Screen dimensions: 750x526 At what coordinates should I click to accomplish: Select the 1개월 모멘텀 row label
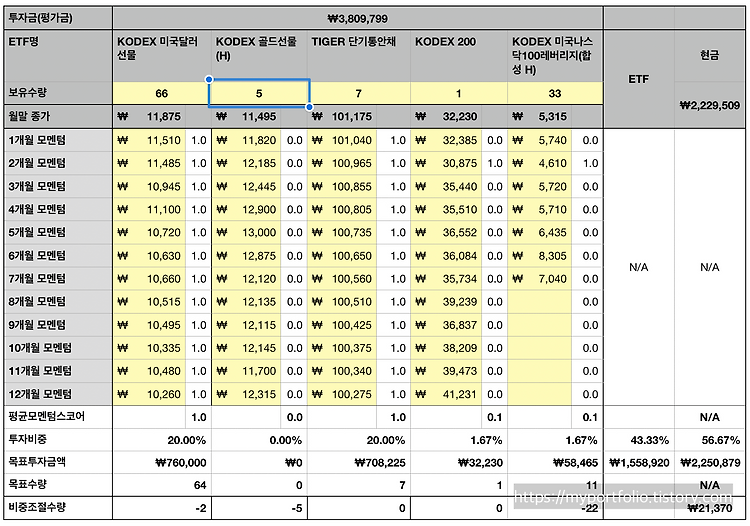coord(58,140)
